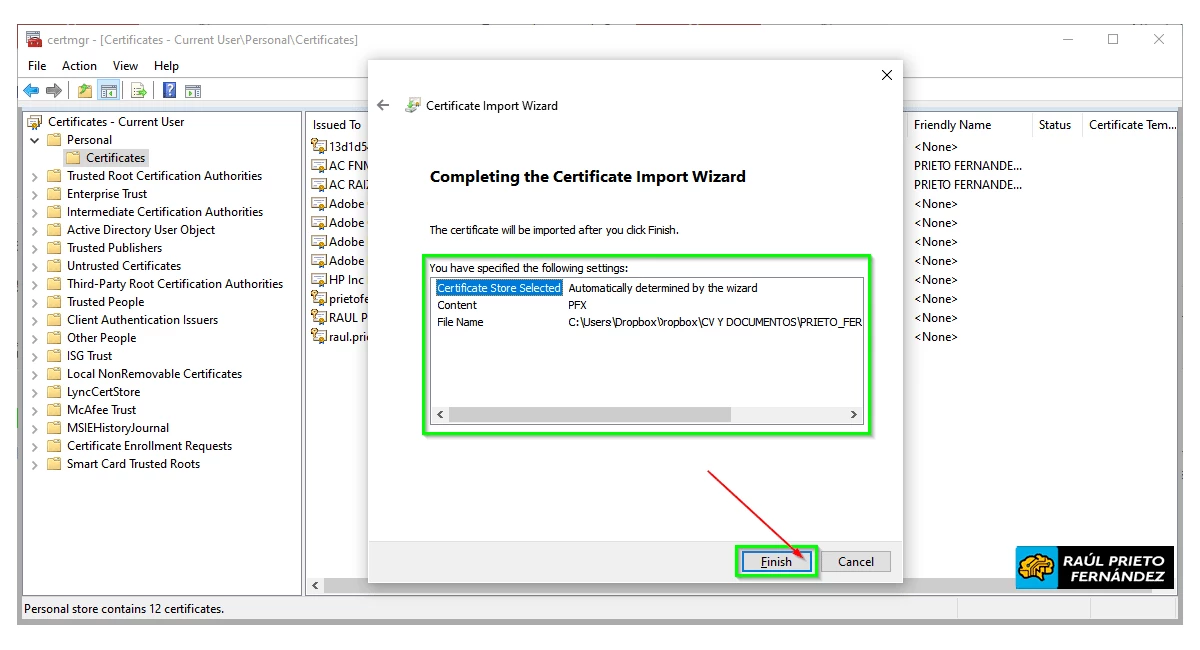Open the View menu
This screenshot has height=650, width=1200.
[125, 65]
